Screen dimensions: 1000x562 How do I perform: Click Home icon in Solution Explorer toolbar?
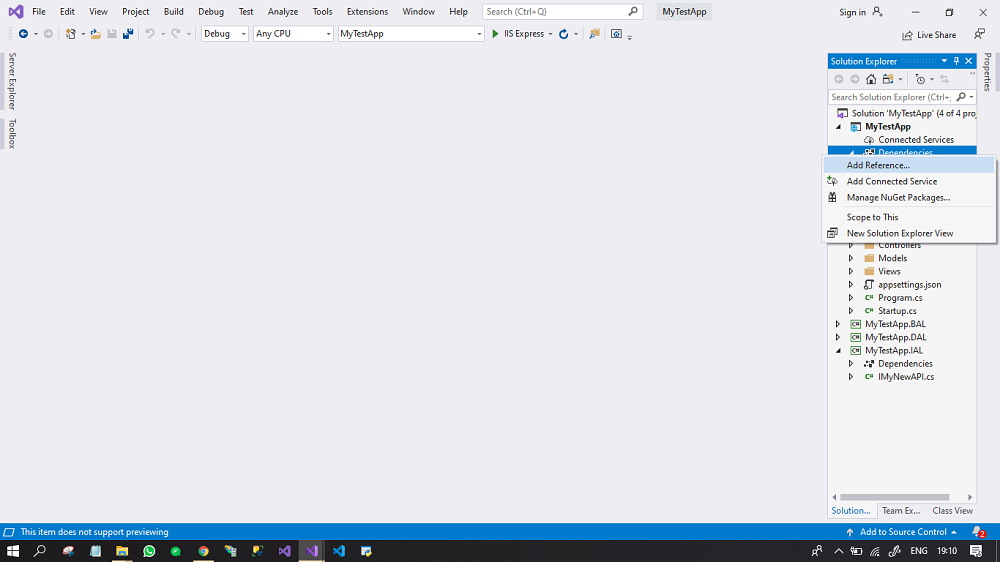(x=871, y=79)
